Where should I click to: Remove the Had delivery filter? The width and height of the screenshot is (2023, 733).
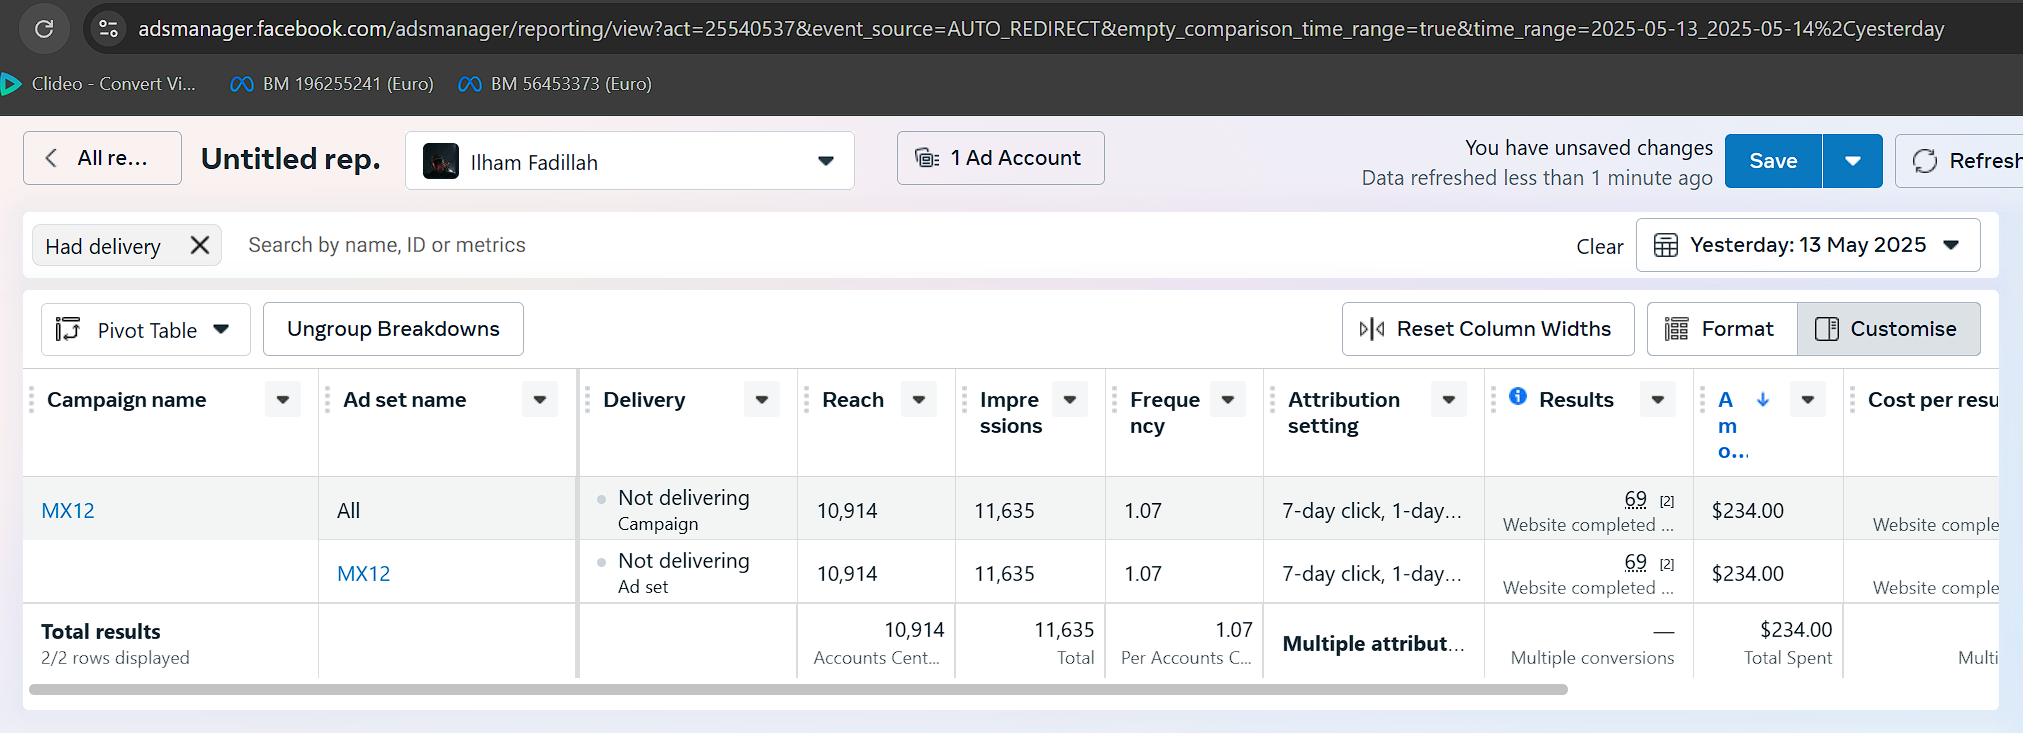pyautogui.click(x=200, y=245)
